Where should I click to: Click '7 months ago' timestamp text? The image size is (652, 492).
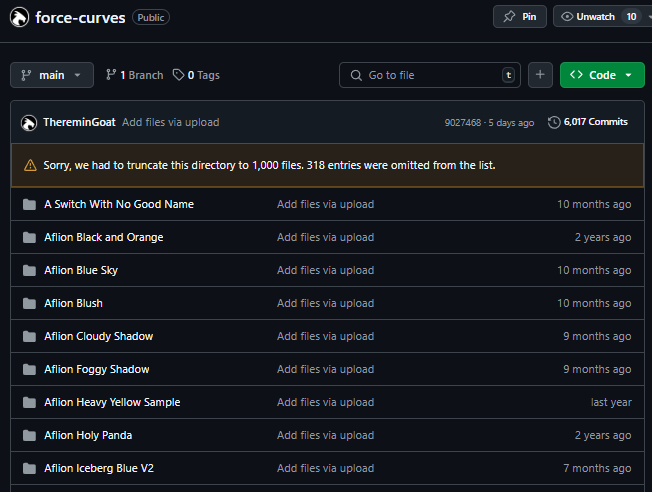[x=597, y=468]
